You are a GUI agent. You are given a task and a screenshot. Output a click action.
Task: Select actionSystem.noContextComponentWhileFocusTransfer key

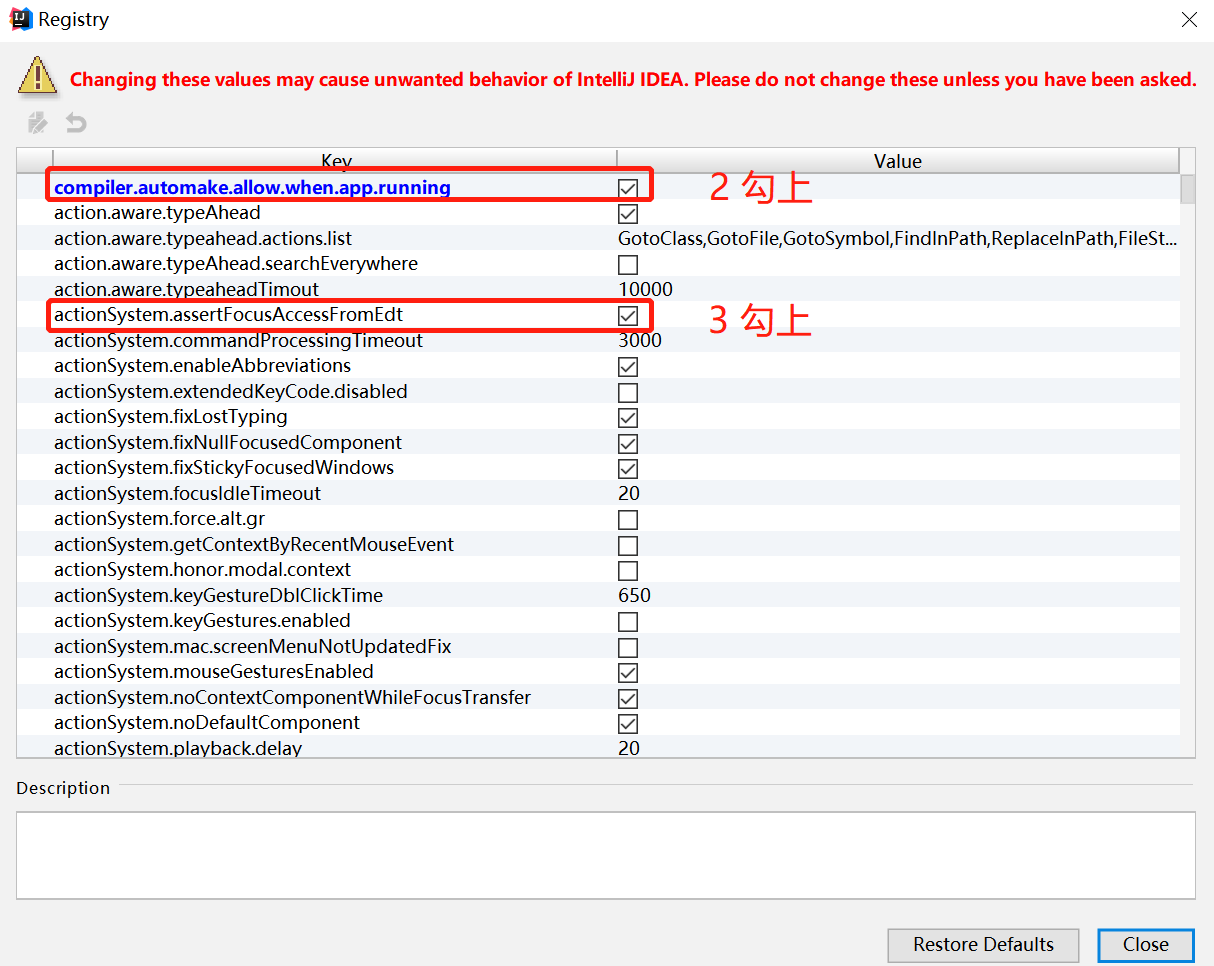[x=293, y=698]
